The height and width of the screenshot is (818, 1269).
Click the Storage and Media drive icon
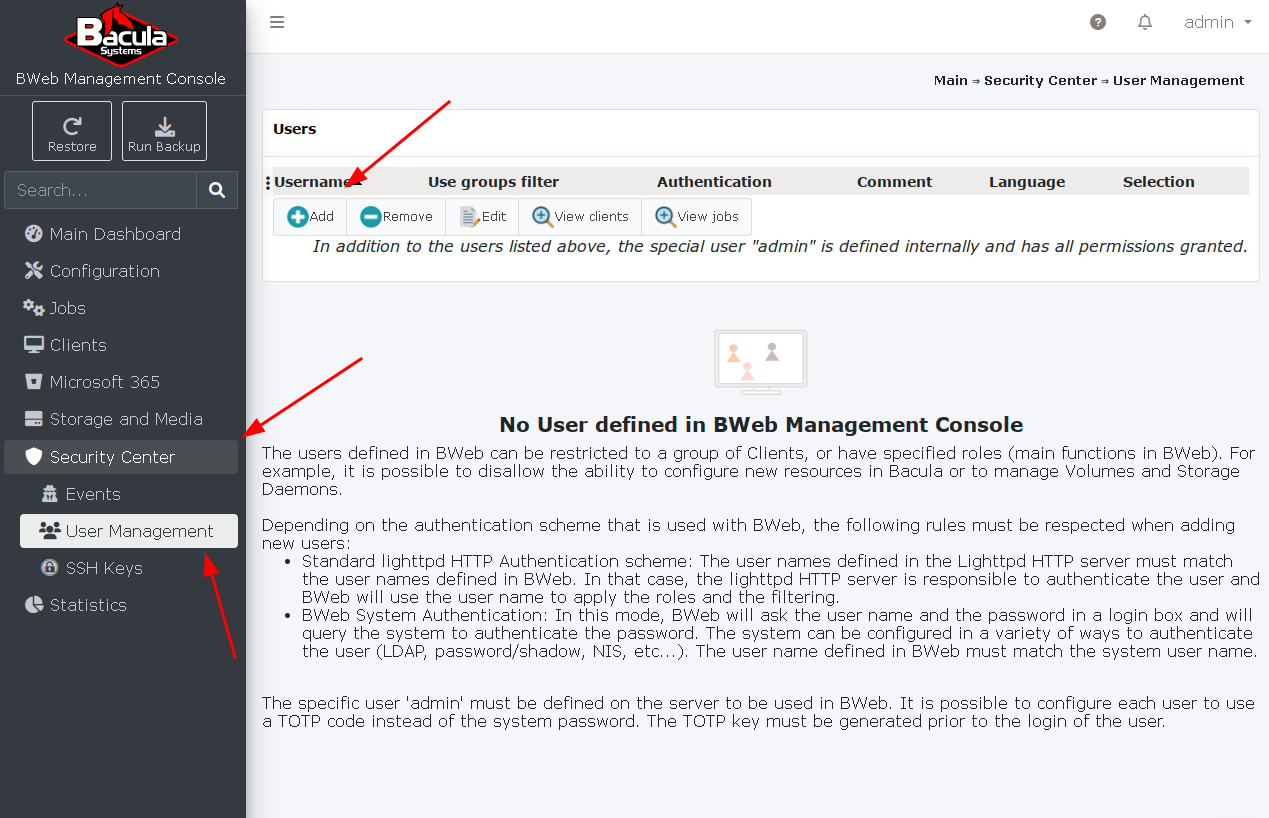[x=34, y=419]
